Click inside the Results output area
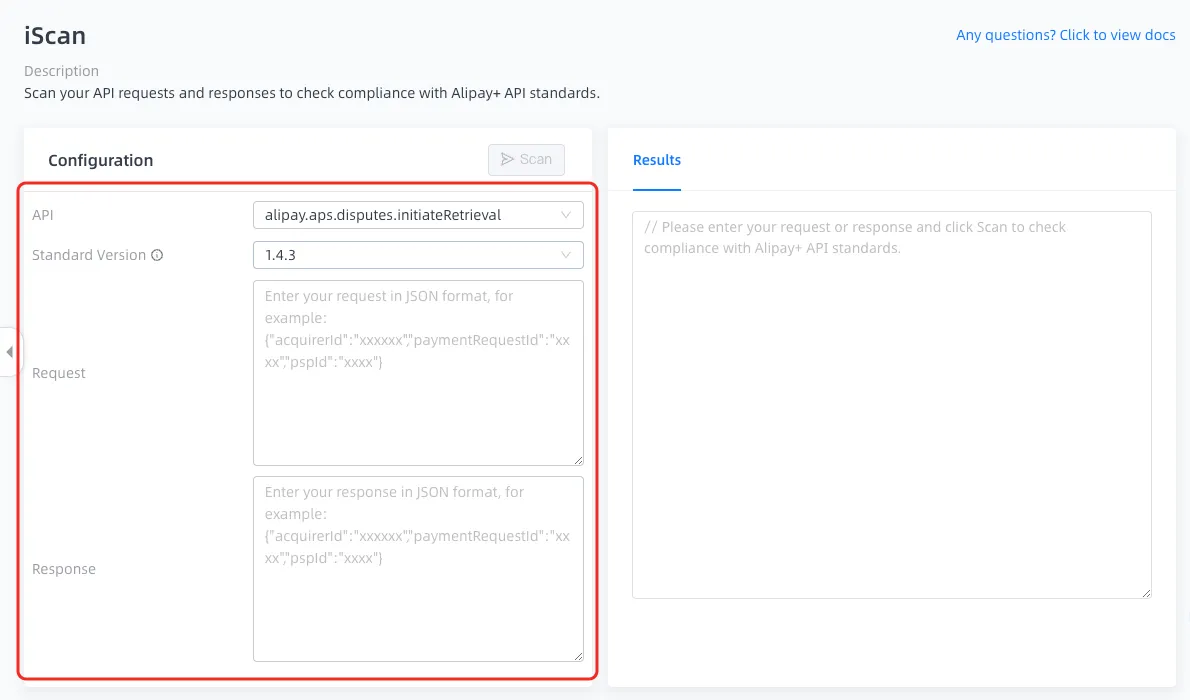The height and width of the screenshot is (700, 1190). point(891,420)
